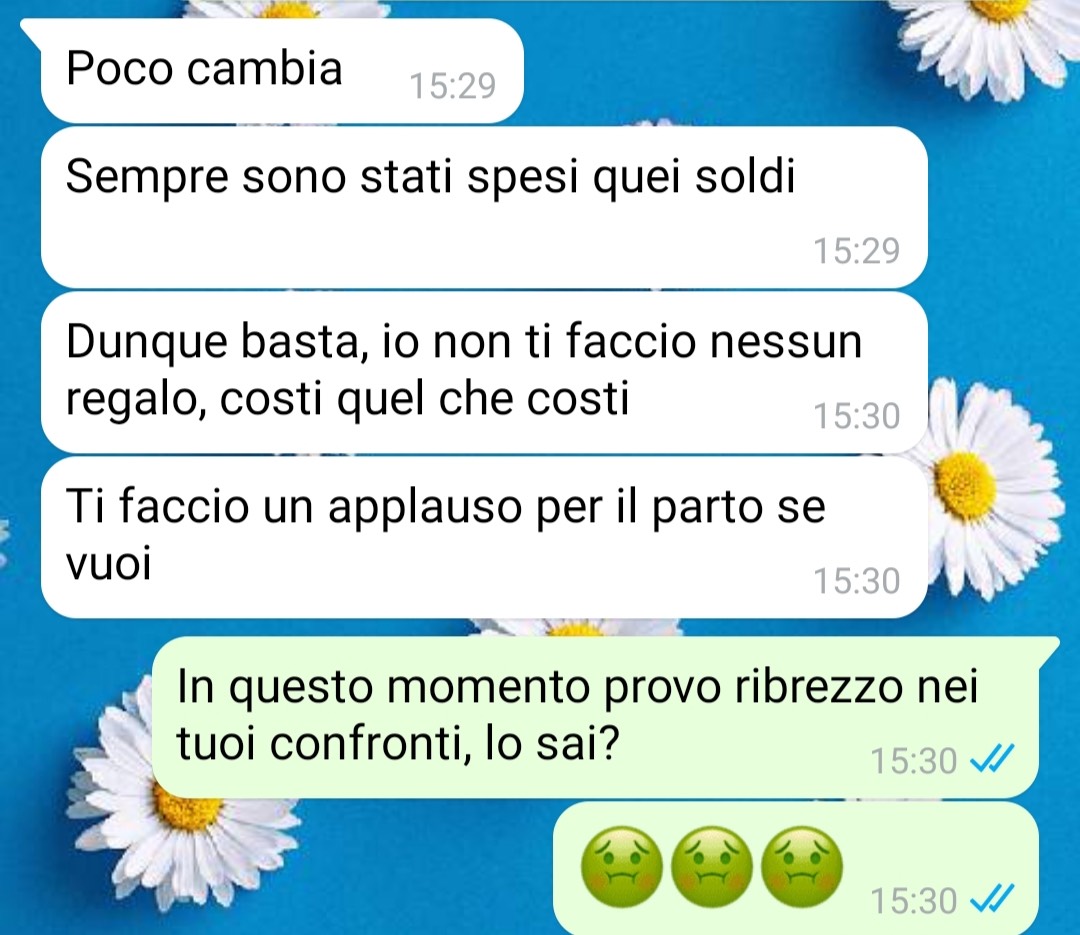Screen dimensions: 1080x935
Task: Tap the 15:30 timestamp on 'regalo' message
Action: (x=857, y=416)
